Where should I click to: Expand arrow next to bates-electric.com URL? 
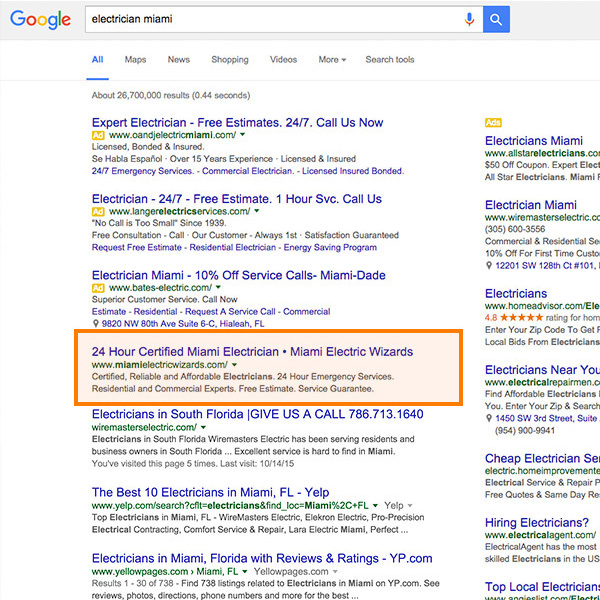218,287
